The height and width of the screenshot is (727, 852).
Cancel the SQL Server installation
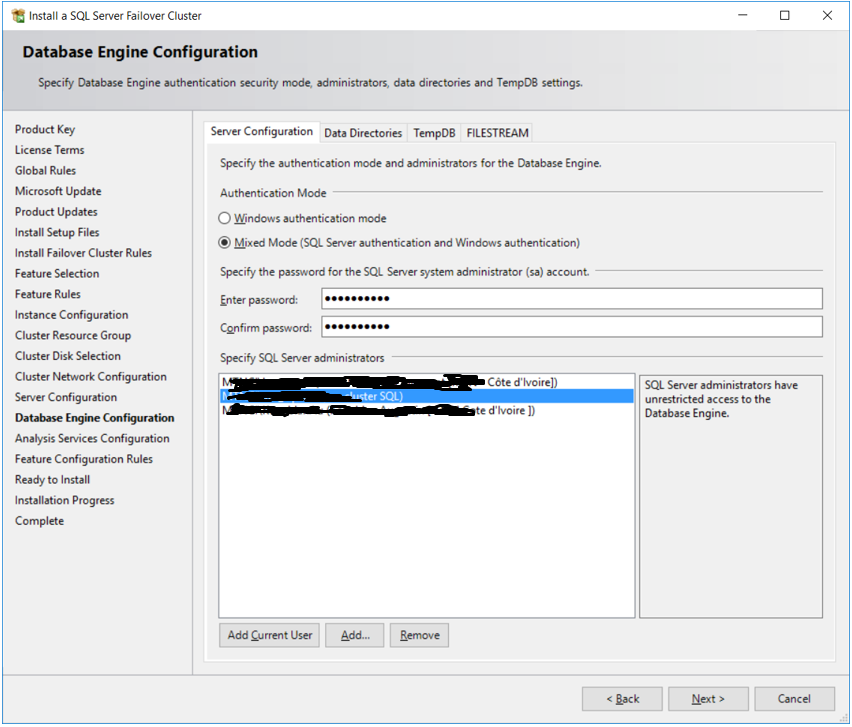click(x=794, y=700)
